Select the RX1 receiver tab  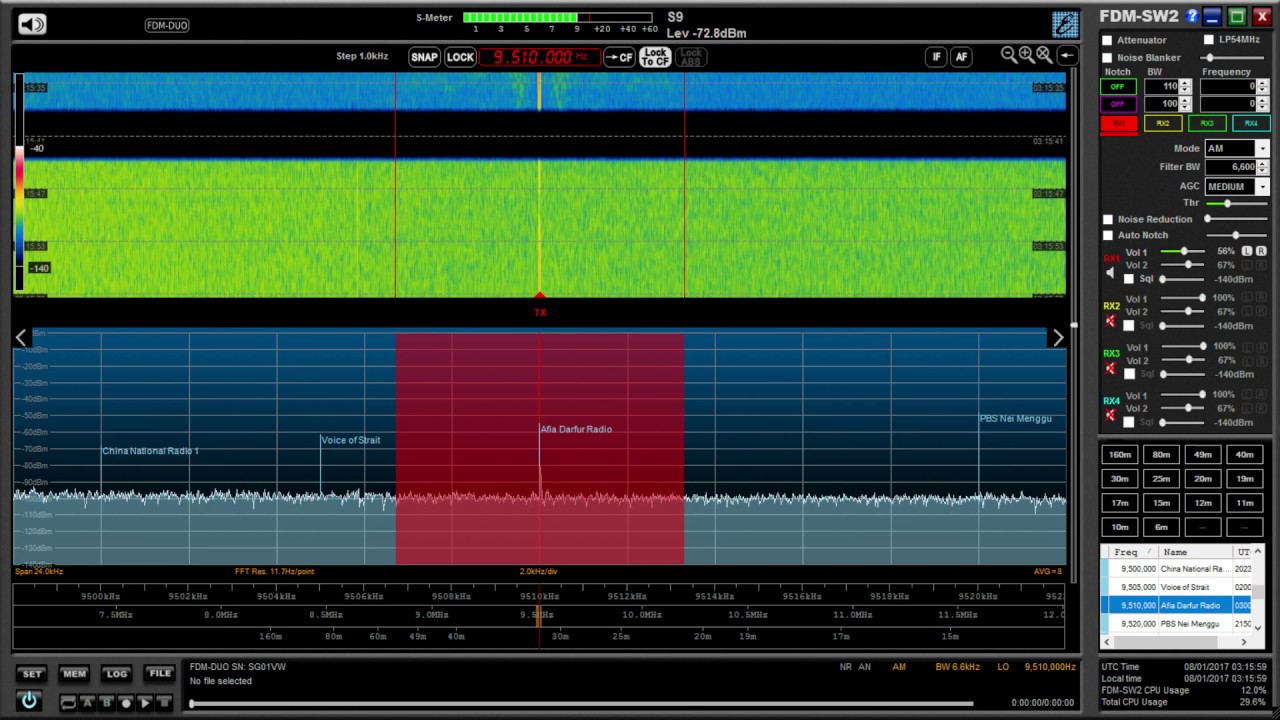coord(1118,124)
